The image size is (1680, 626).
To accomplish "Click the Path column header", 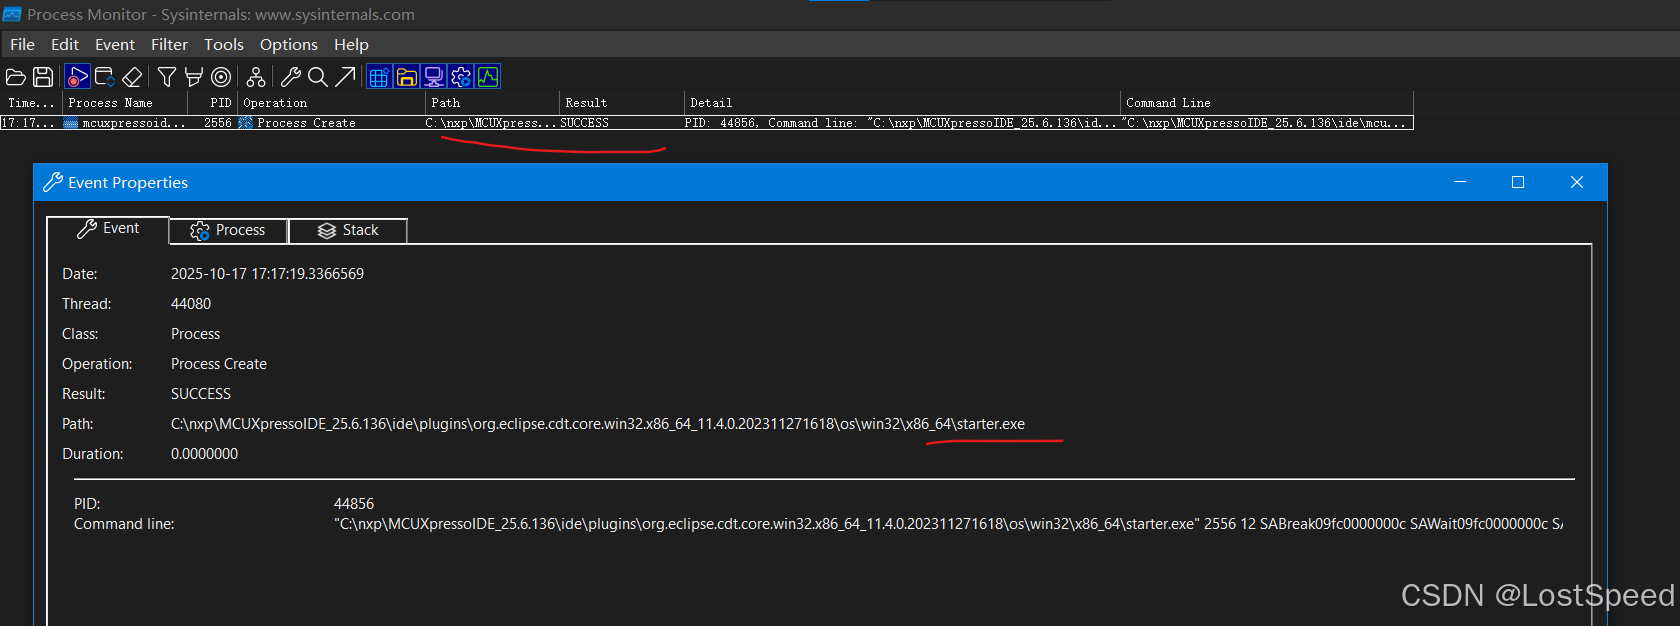I will (x=492, y=103).
